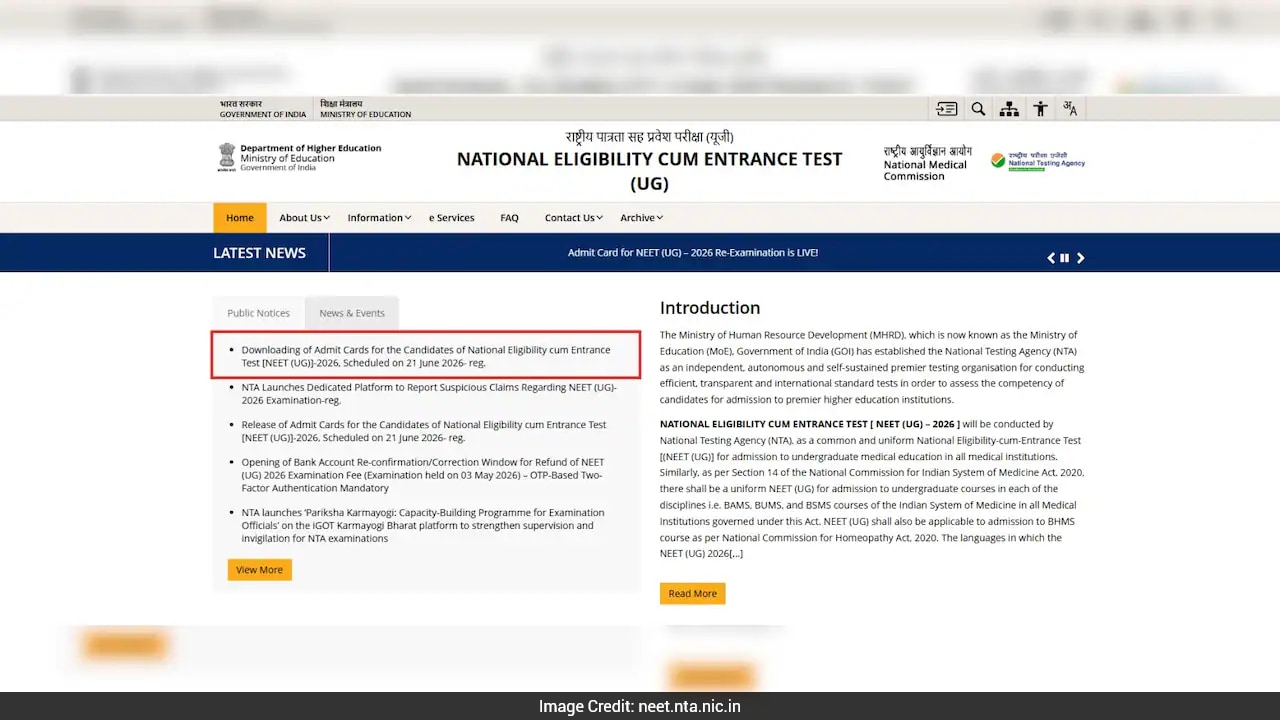Open the search magnifier icon
This screenshot has width=1280, height=720.
coord(978,109)
